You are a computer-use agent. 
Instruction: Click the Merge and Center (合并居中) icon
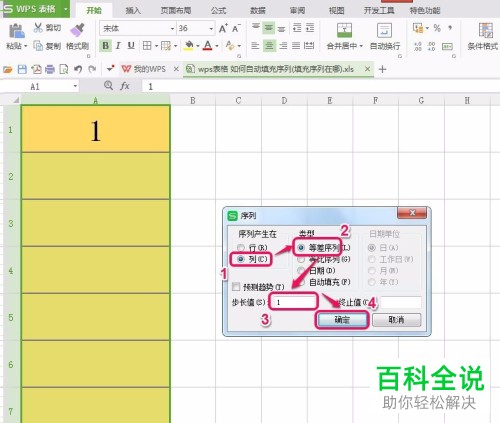[344, 30]
